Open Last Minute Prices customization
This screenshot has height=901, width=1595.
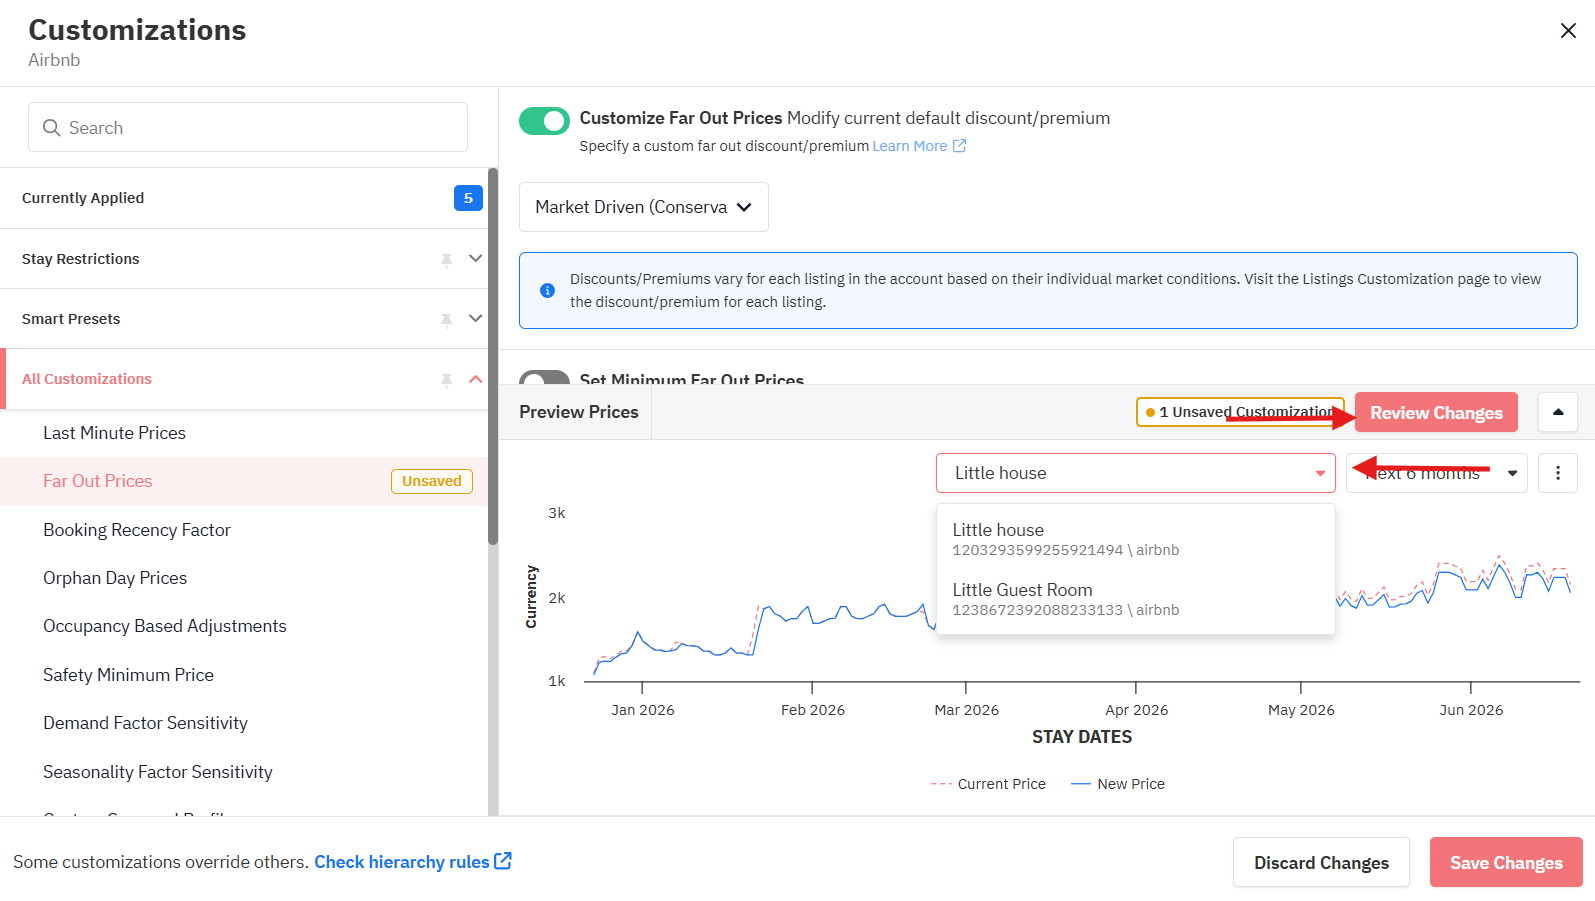(x=114, y=433)
